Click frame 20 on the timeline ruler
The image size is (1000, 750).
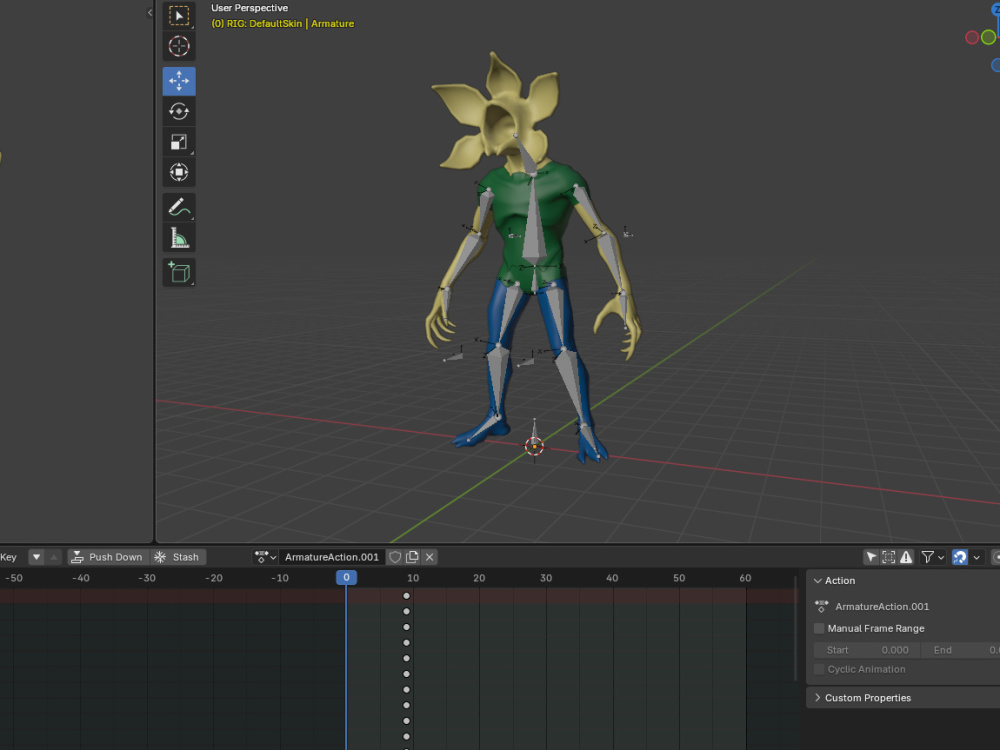coord(479,578)
